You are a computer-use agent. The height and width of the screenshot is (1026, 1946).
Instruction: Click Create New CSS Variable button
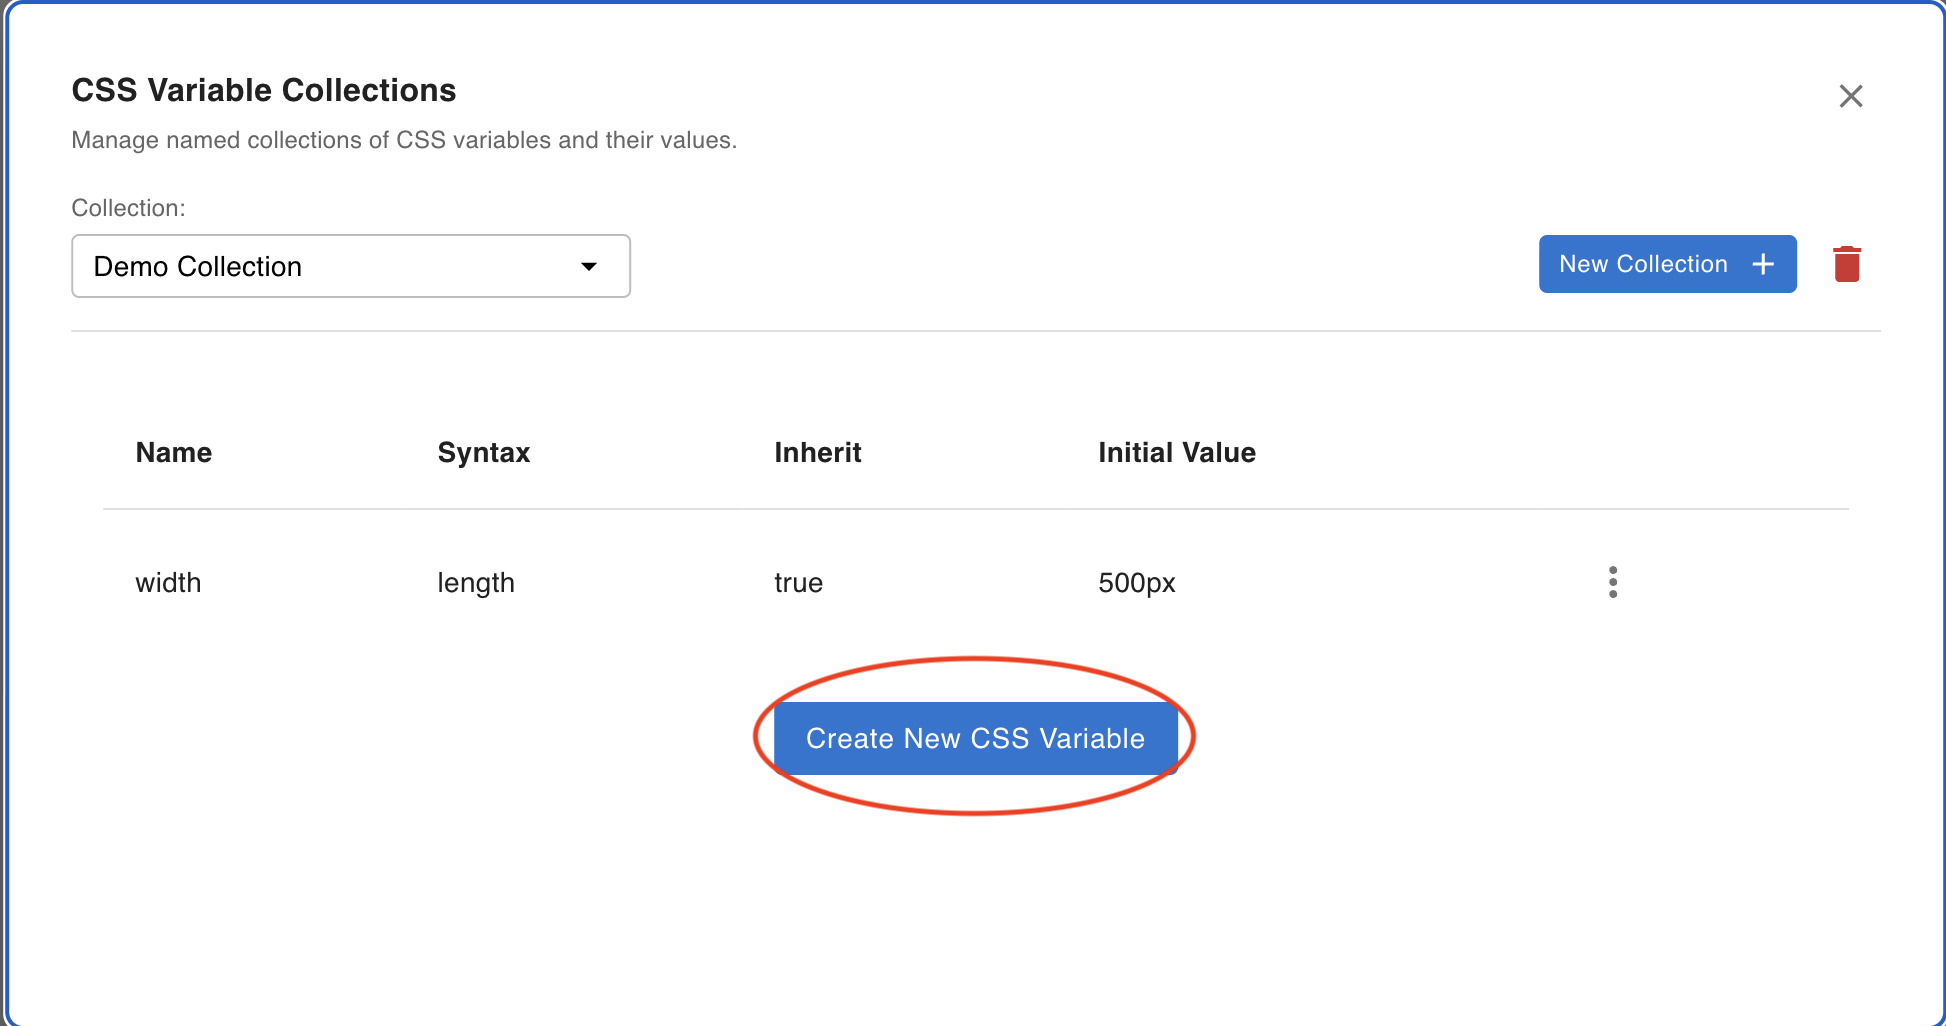pos(975,738)
